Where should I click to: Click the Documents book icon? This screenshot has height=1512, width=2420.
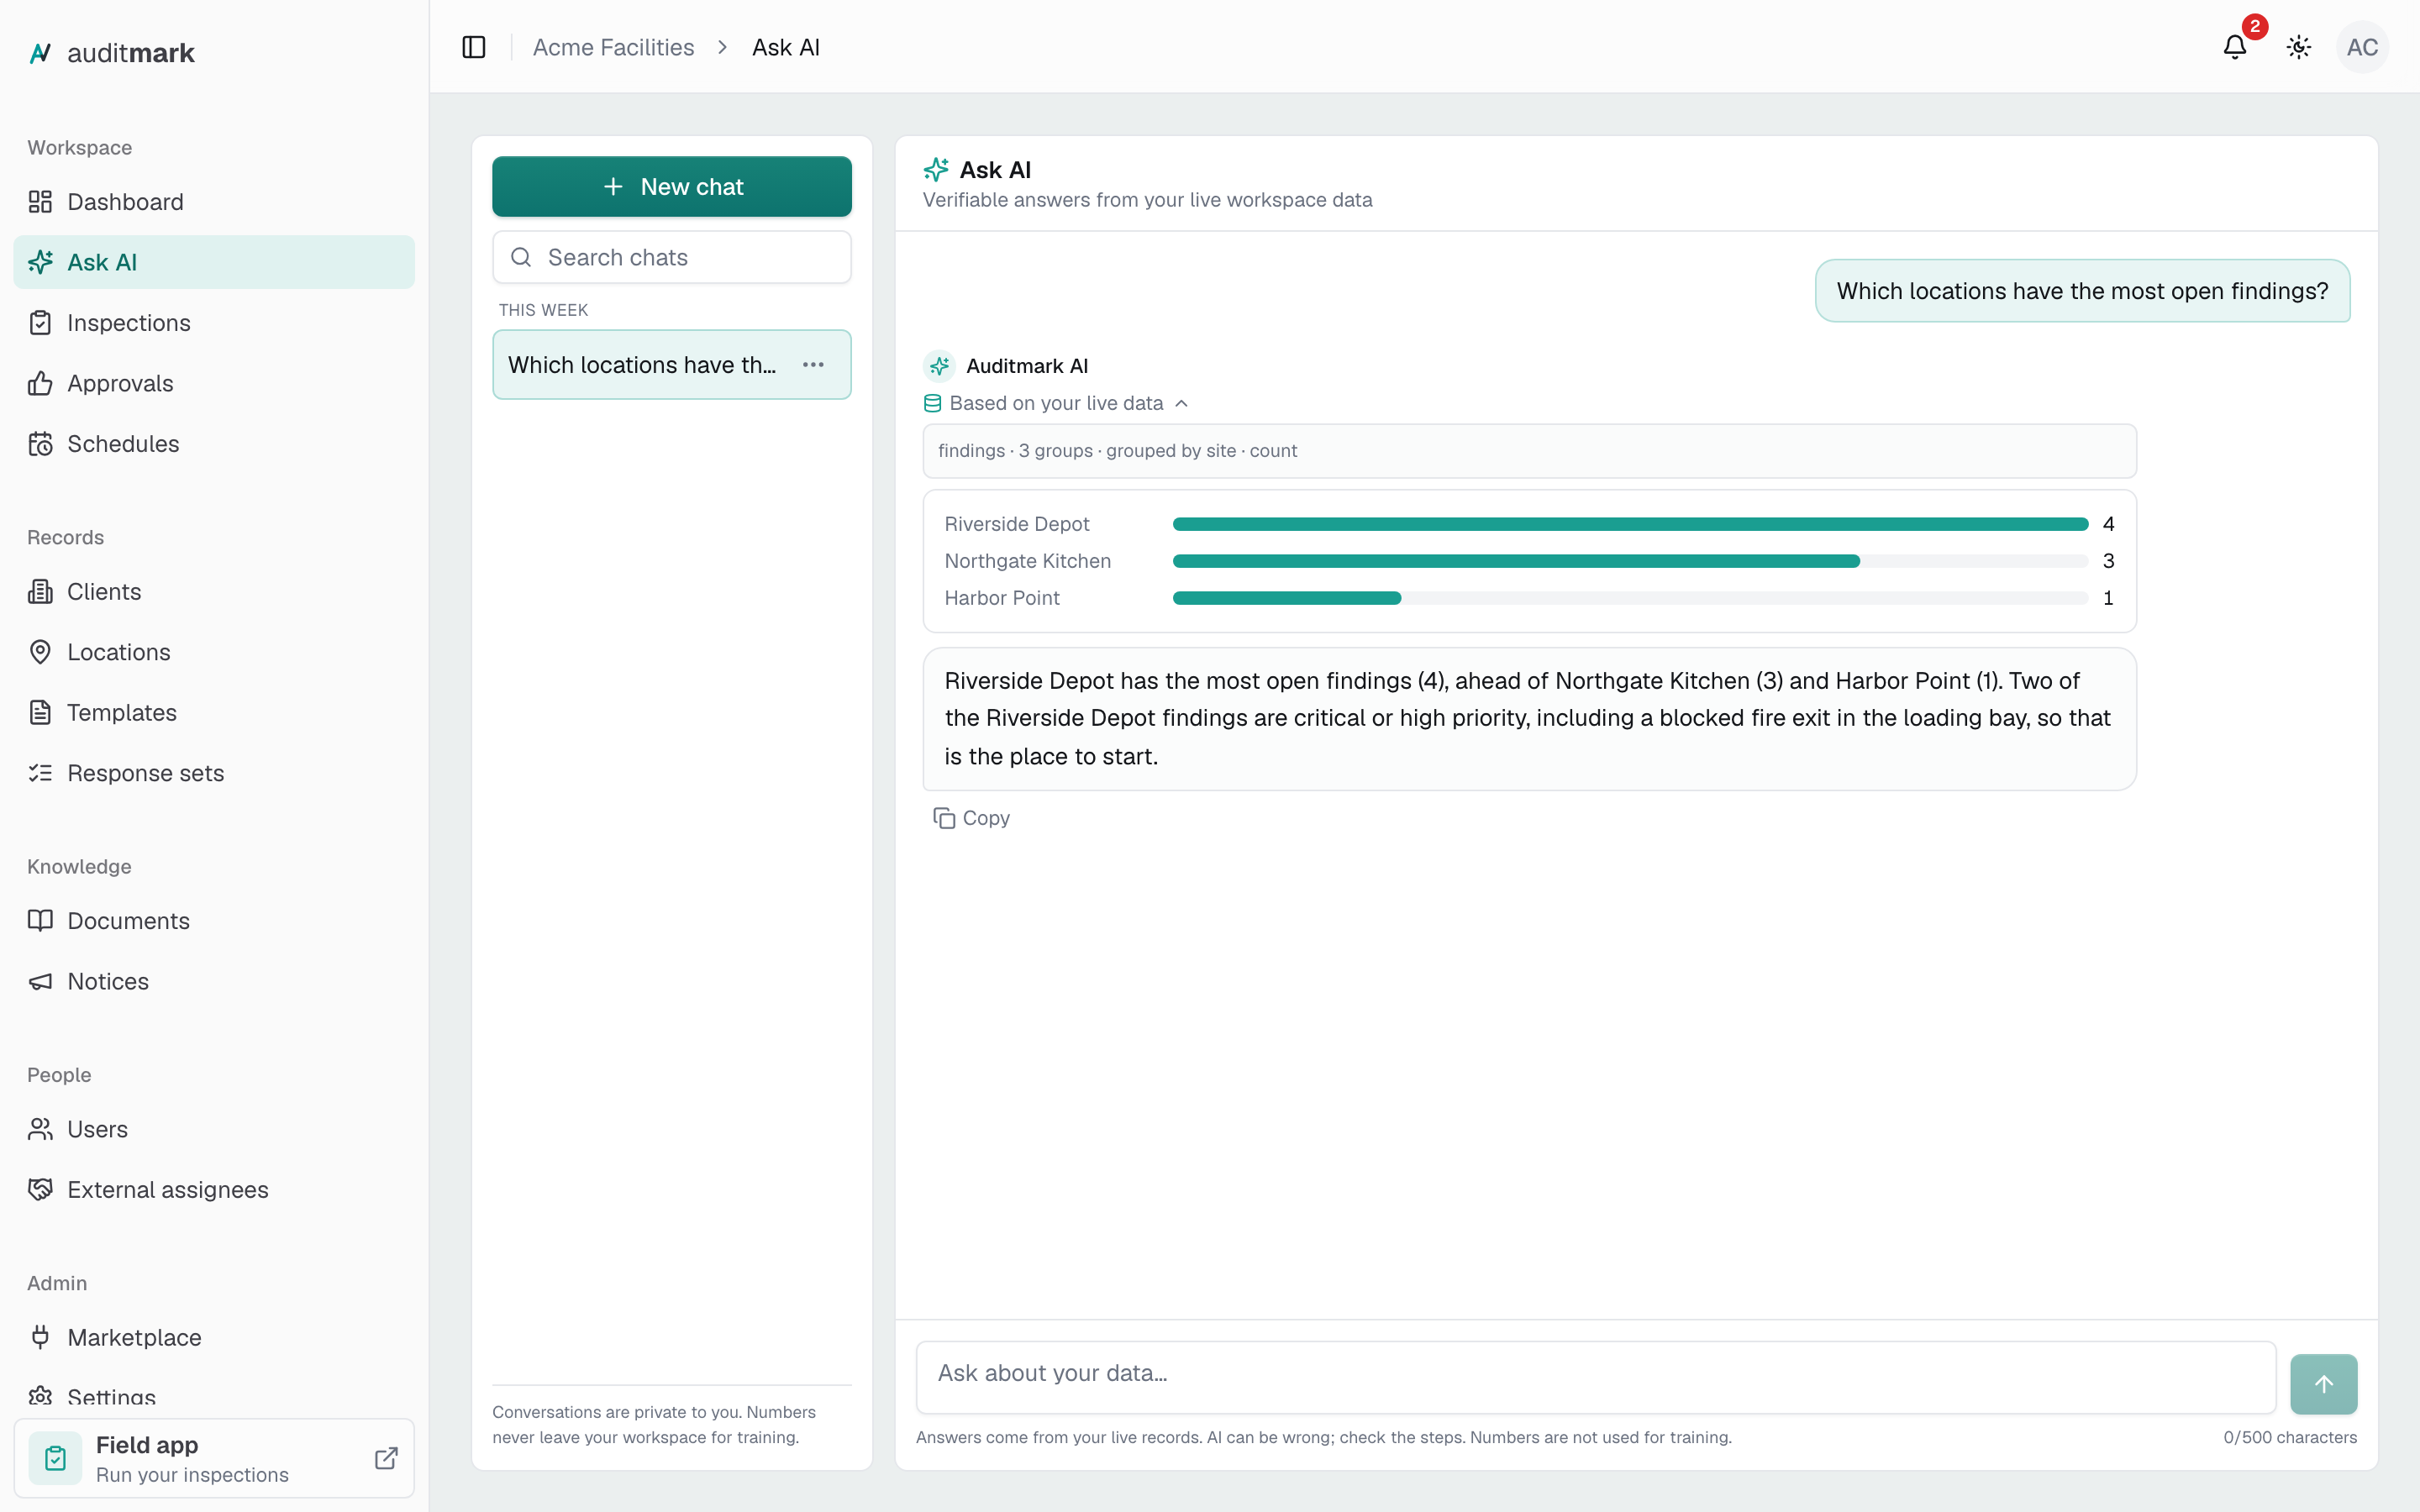pyautogui.click(x=40, y=921)
